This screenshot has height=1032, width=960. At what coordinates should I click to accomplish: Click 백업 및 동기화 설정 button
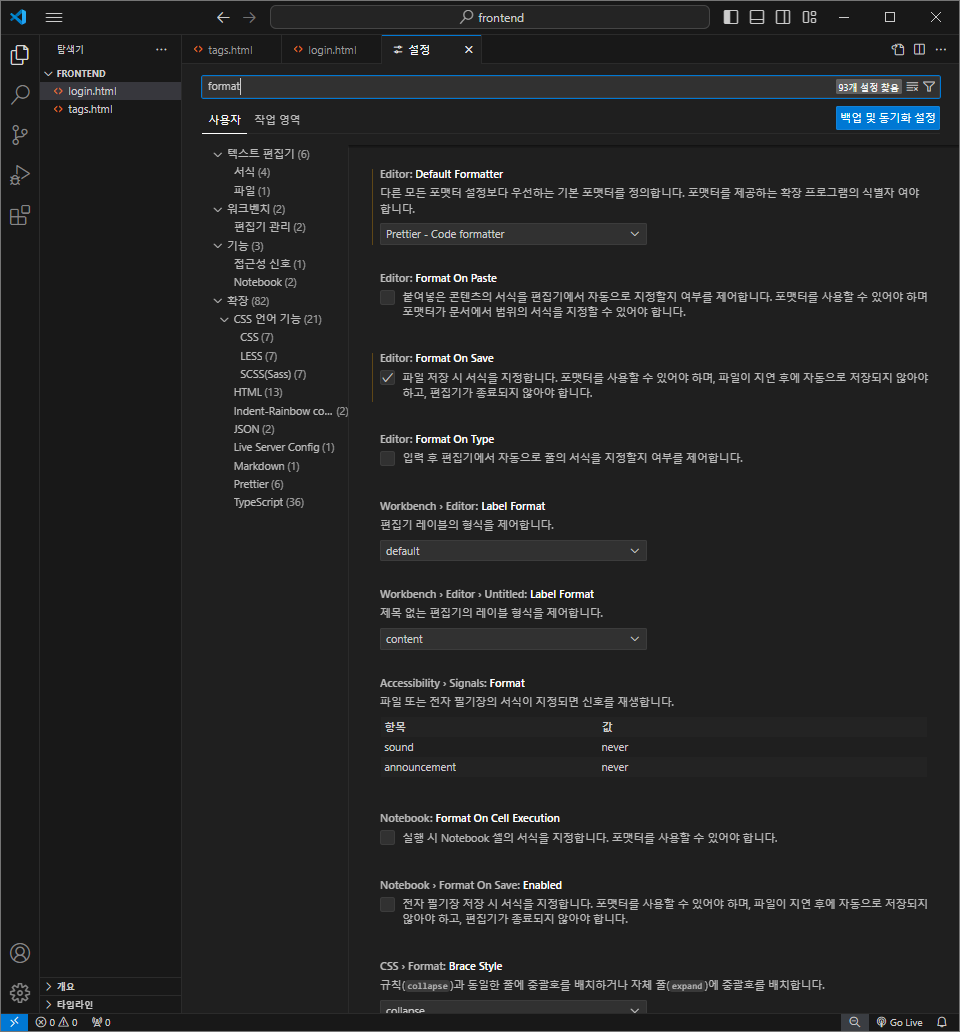[x=888, y=118]
